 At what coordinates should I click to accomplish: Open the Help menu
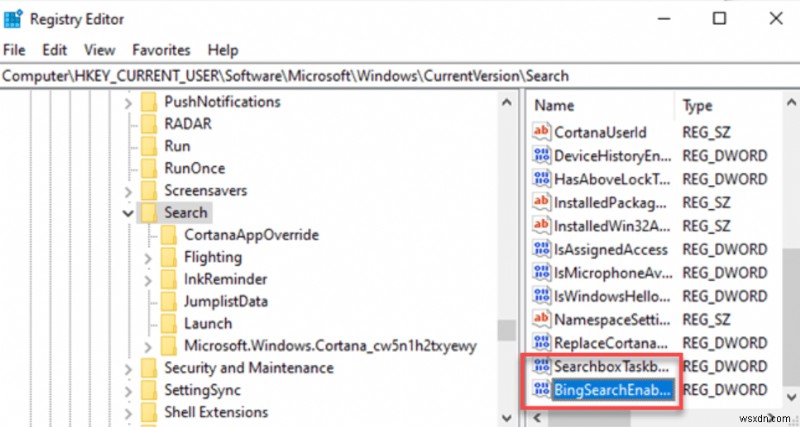tap(223, 50)
